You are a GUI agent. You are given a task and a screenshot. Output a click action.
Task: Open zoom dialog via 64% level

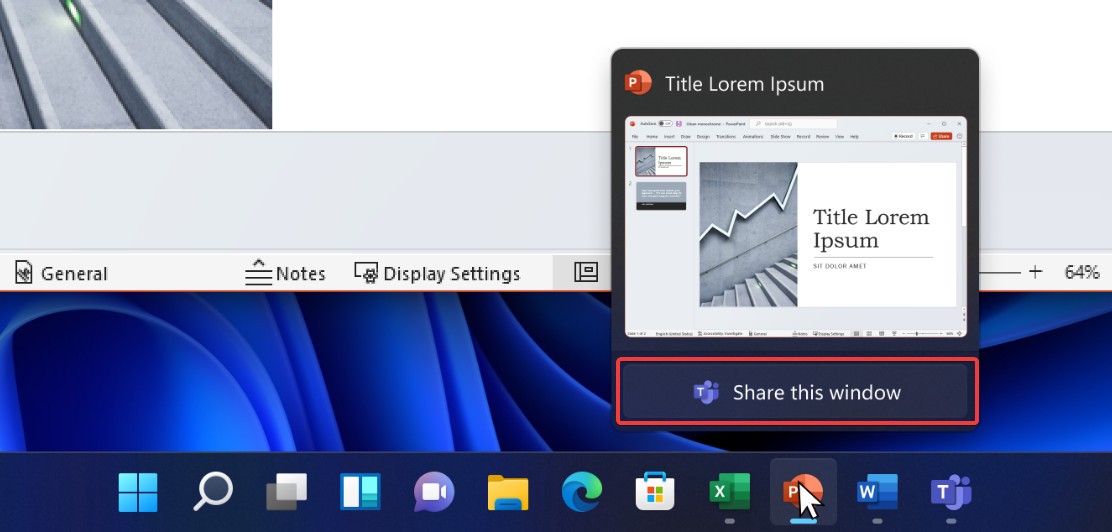[x=1082, y=272]
